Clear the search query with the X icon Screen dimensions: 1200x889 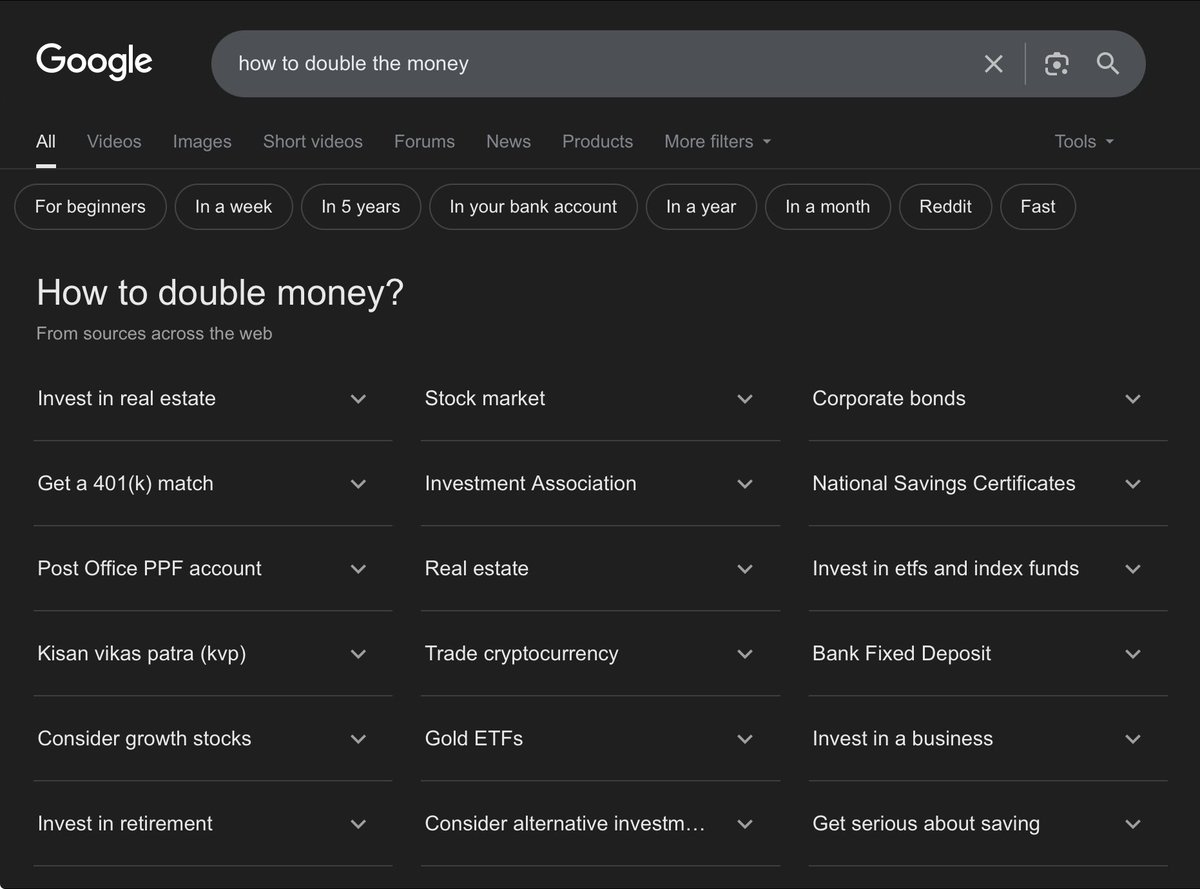tap(993, 64)
